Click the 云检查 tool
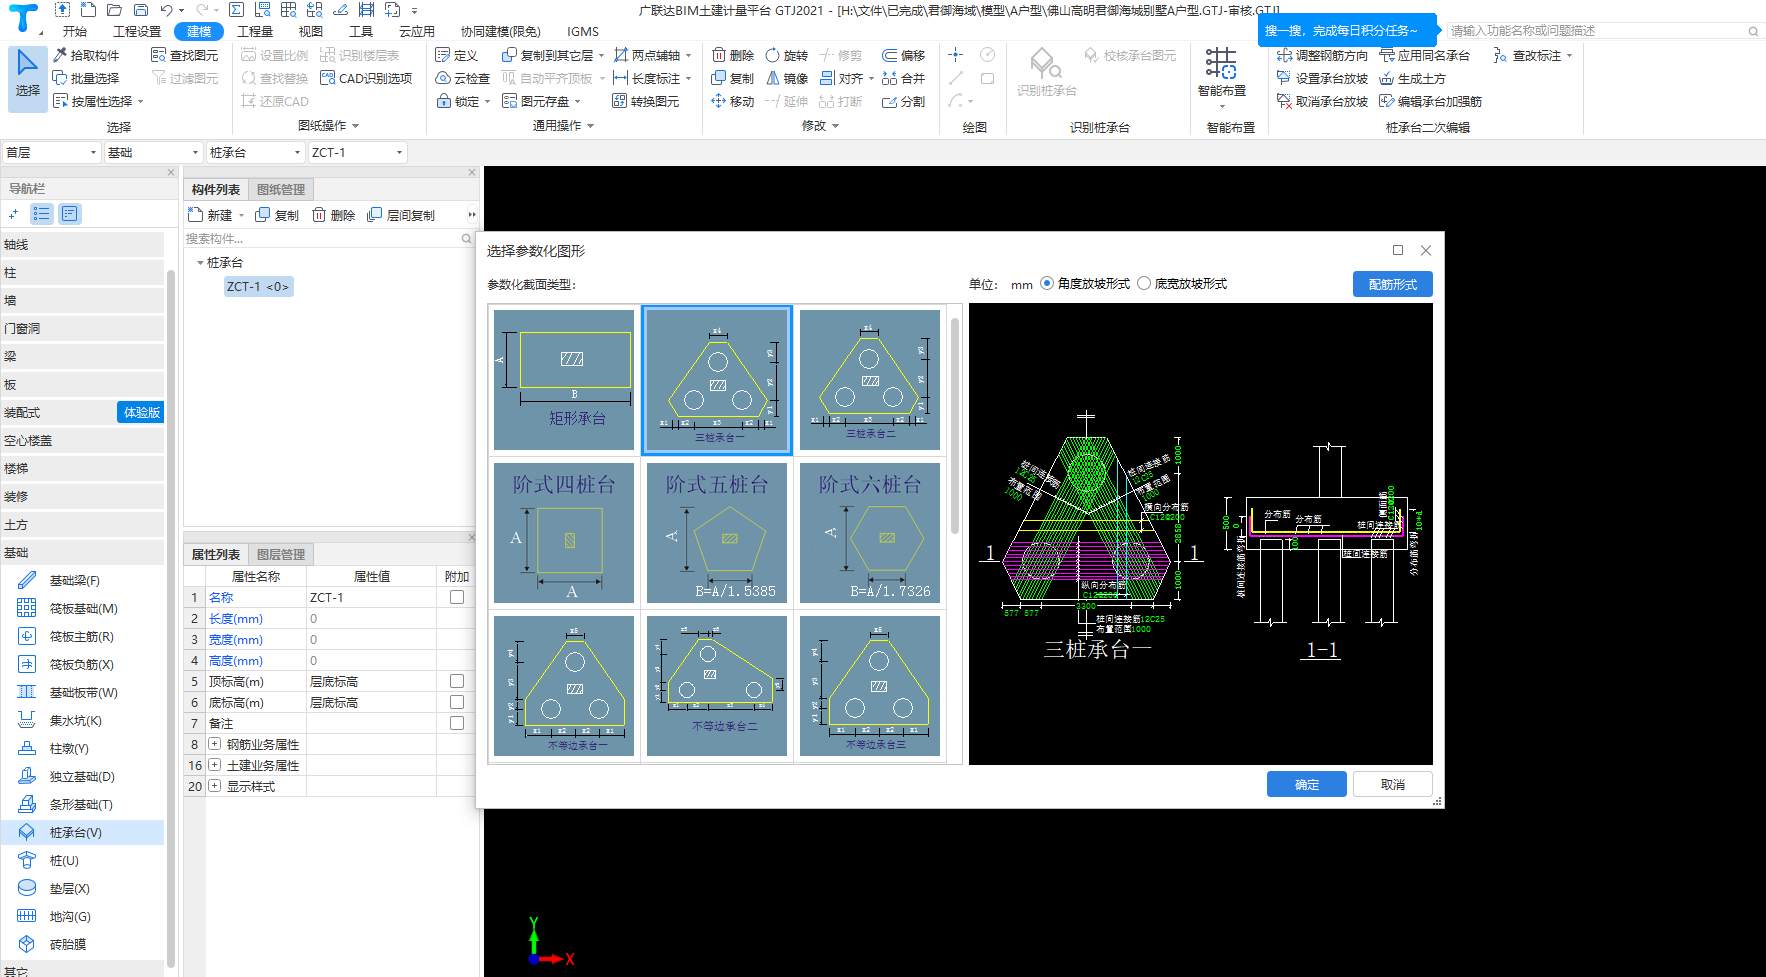This screenshot has width=1766, height=977. click(463, 78)
